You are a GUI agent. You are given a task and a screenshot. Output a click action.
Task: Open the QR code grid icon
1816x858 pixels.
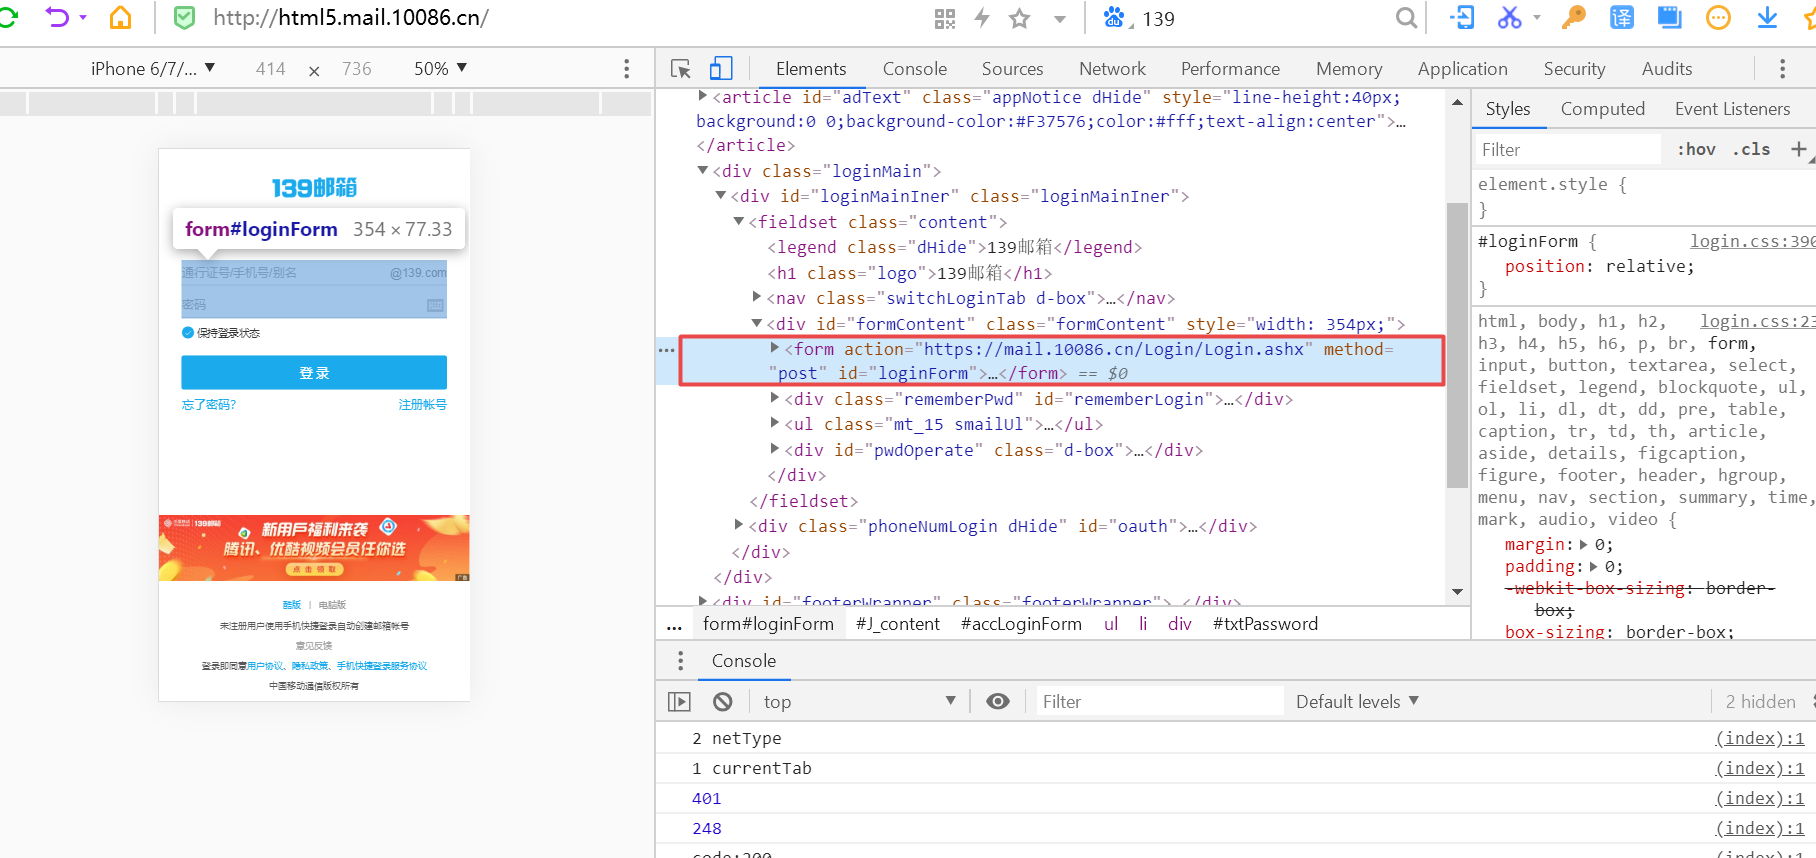pos(945,19)
